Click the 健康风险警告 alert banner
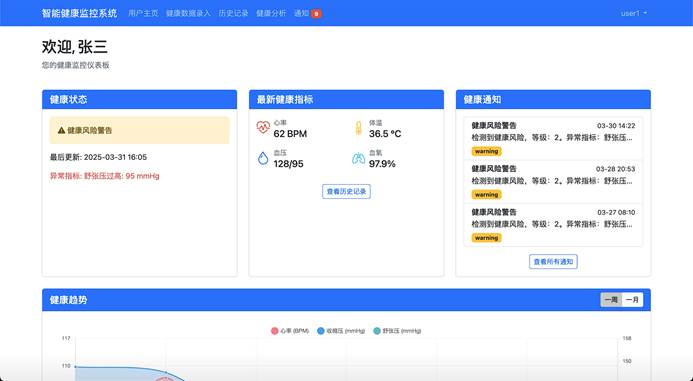Image resolution: width=693 pixels, height=381 pixels. pyautogui.click(x=140, y=130)
